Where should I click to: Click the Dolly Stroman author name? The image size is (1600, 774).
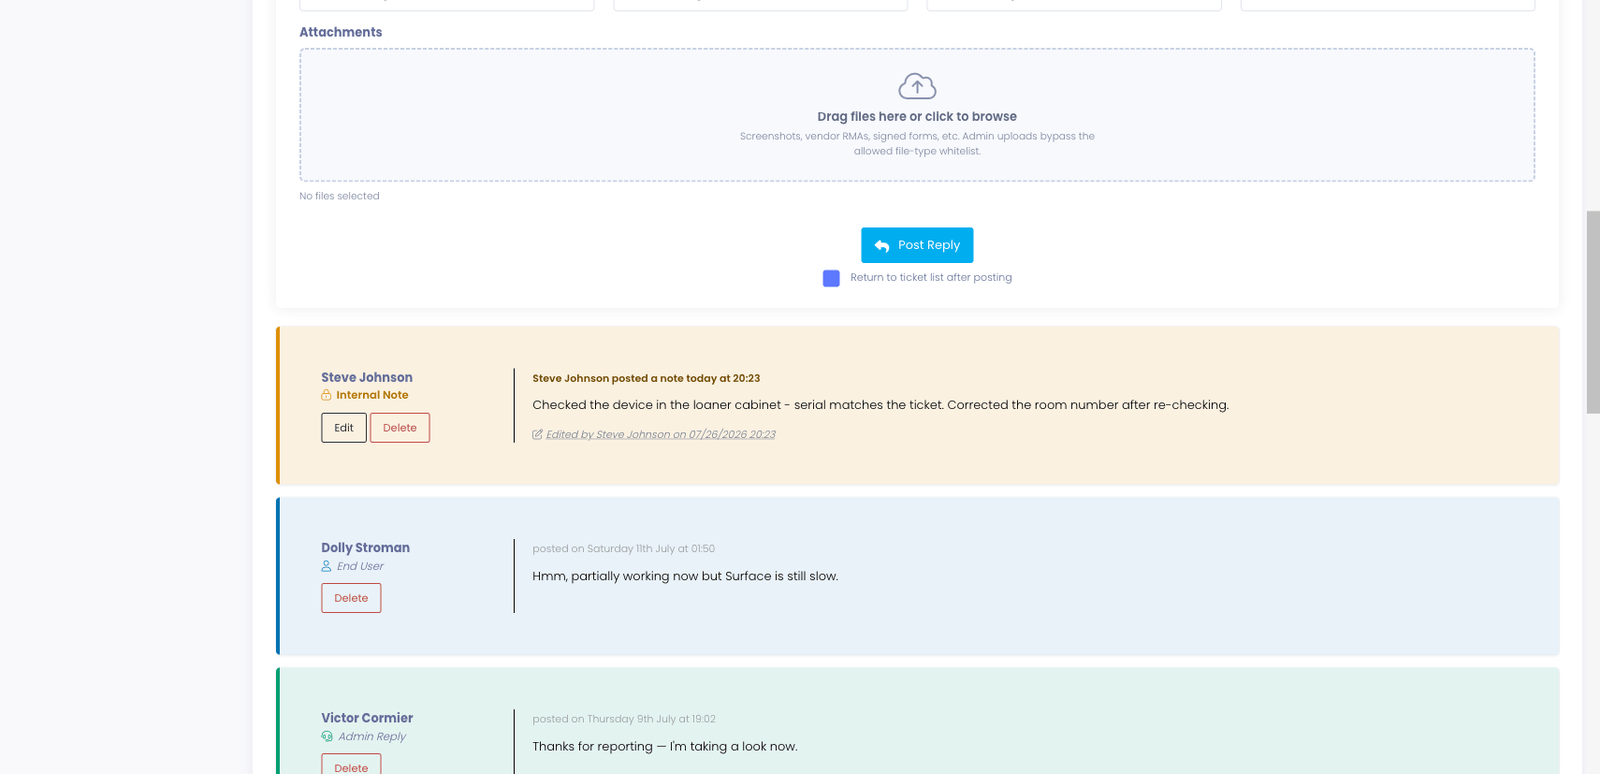coord(365,547)
